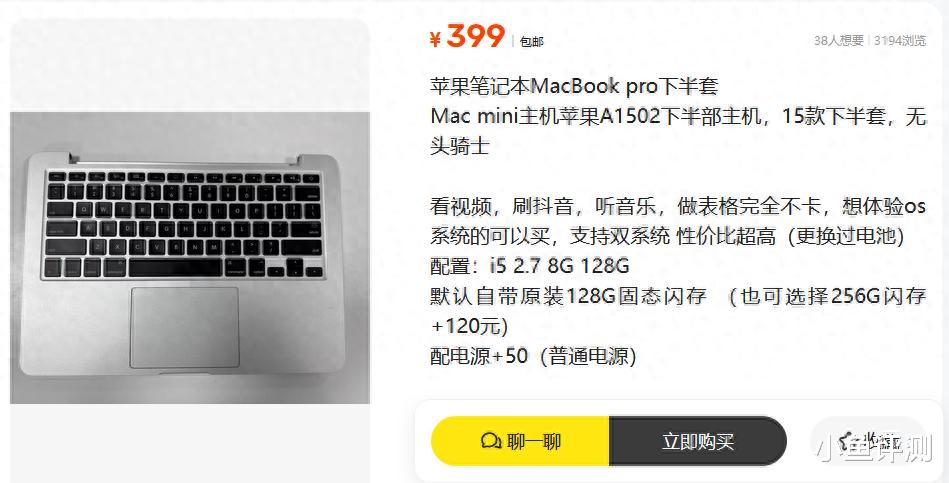949x483 pixels.
Task: Open the MacBook keyboard product photo
Action: (190, 258)
